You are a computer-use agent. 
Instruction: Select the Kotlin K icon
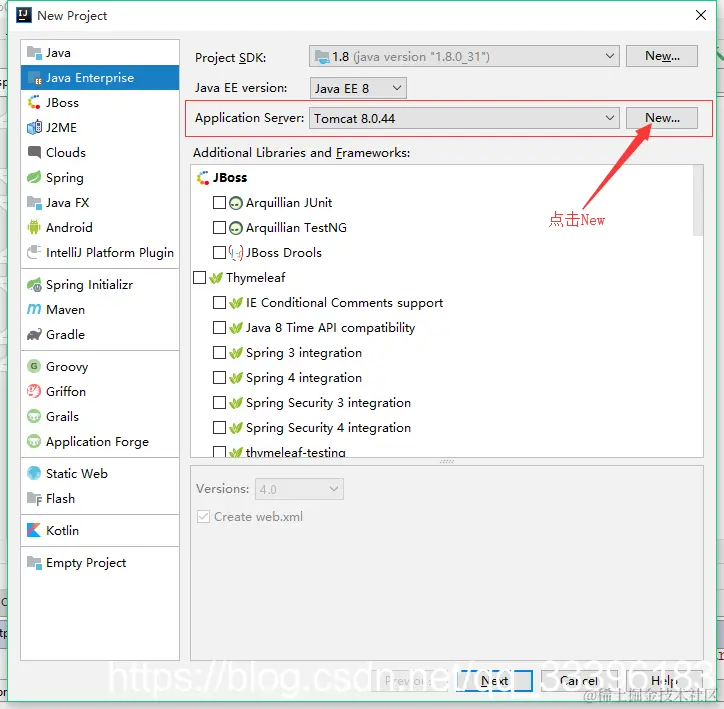pyautogui.click(x=34, y=530)
